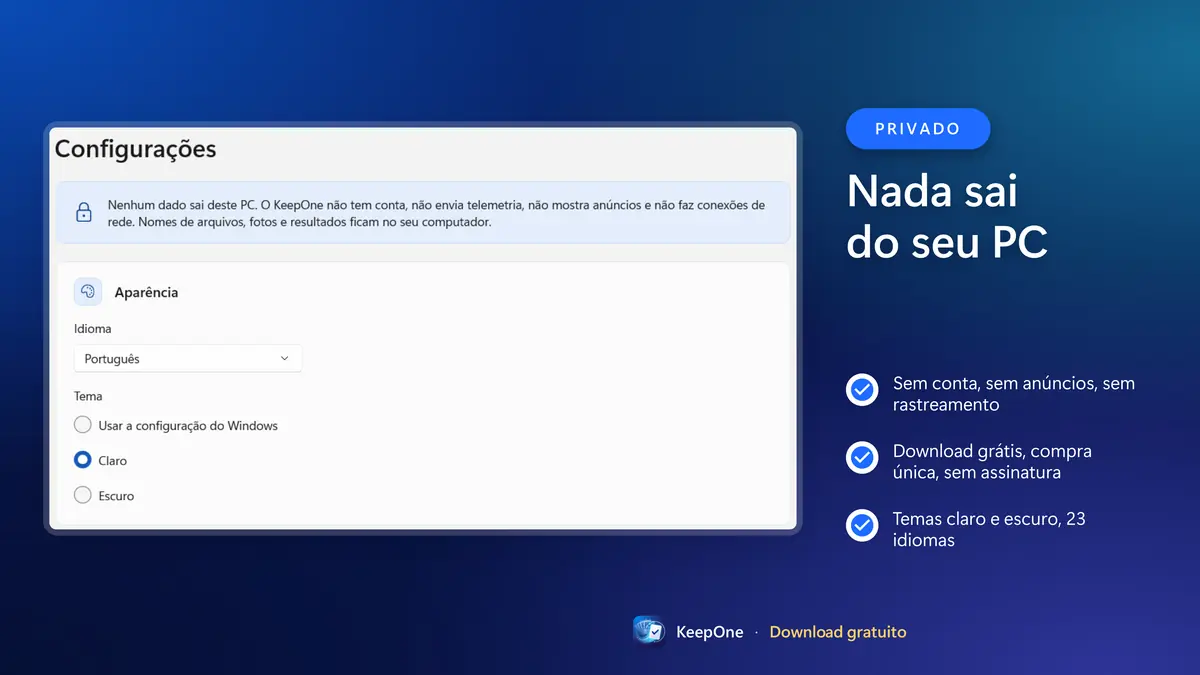Open the Idioma dropdown showing Português

[x=188, y=359]
